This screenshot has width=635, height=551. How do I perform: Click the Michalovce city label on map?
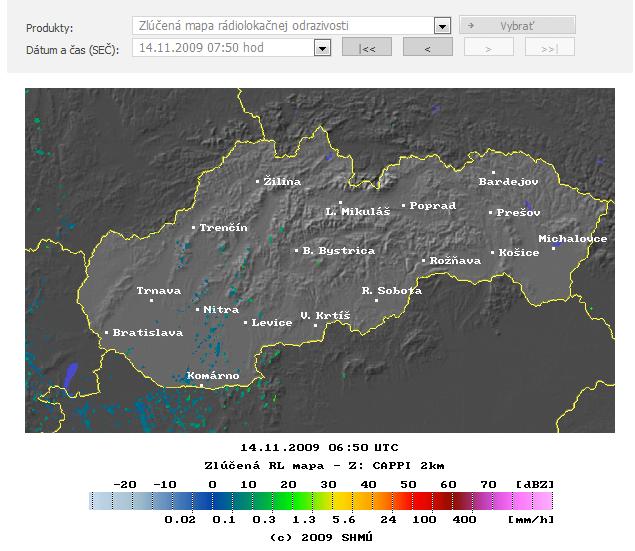pos(573,239)
